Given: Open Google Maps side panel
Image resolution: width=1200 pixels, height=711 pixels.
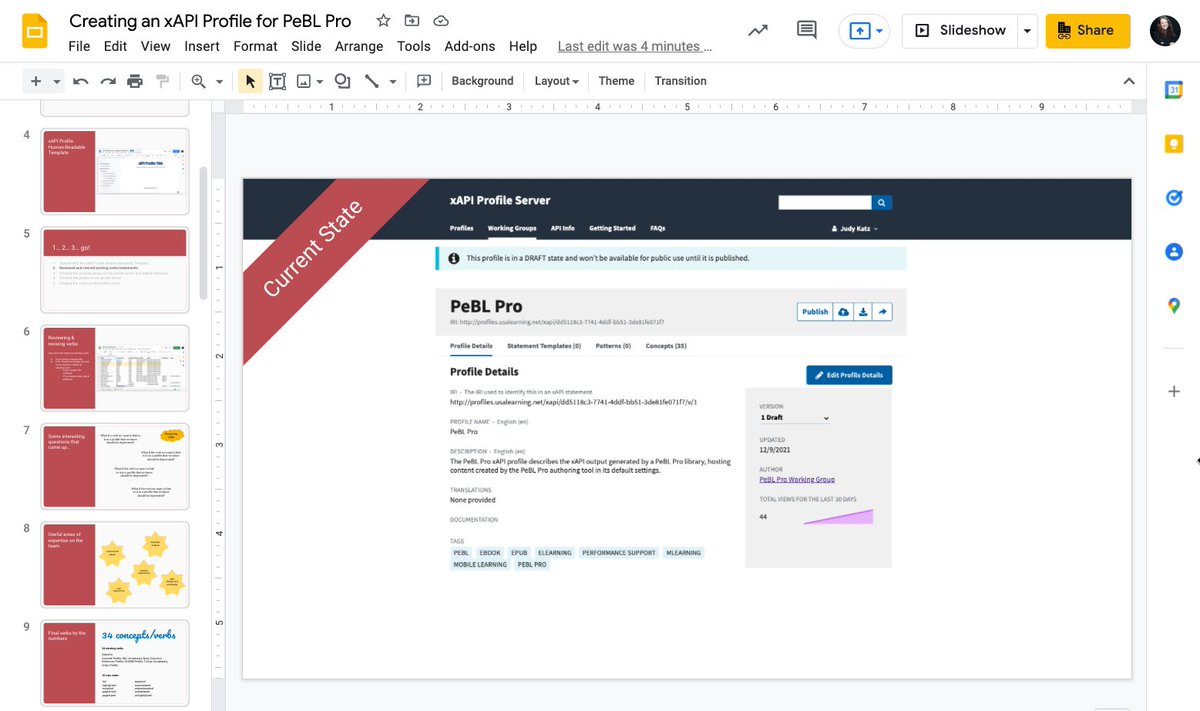Looking at the screenshot, I should pos(1174,306).
